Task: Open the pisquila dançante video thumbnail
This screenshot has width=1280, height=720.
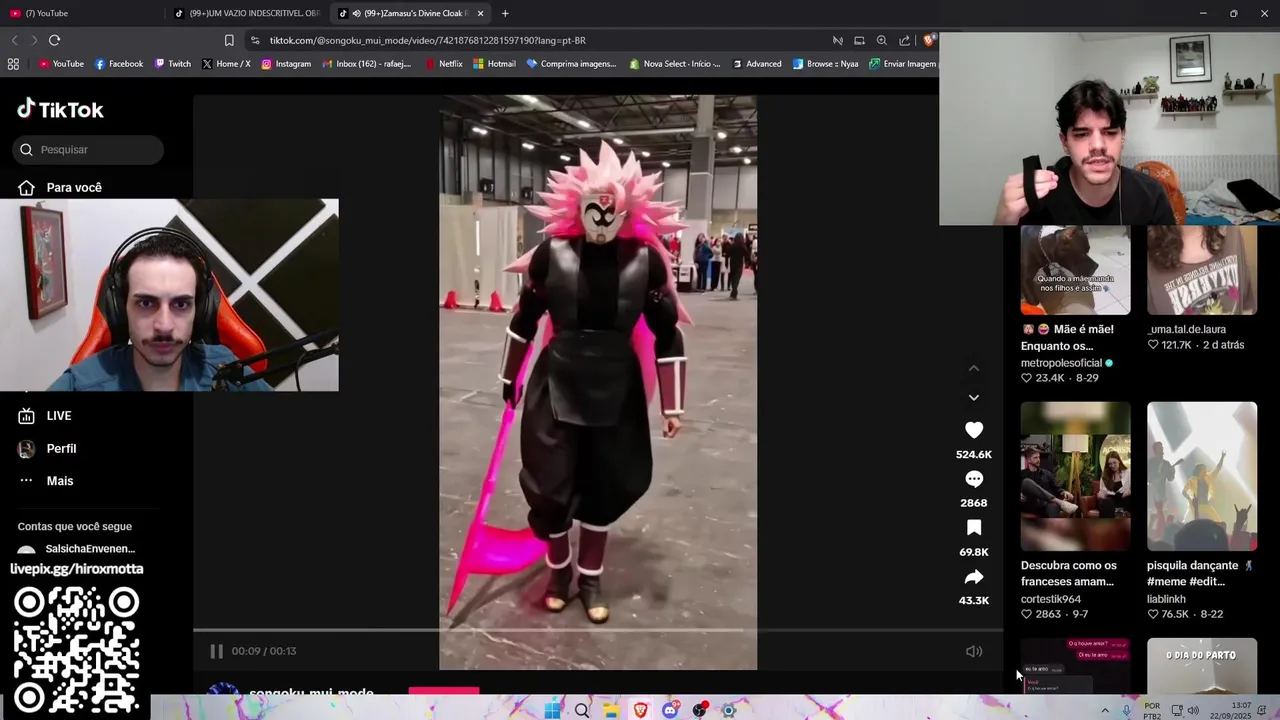Action: tap(1202, 476)
